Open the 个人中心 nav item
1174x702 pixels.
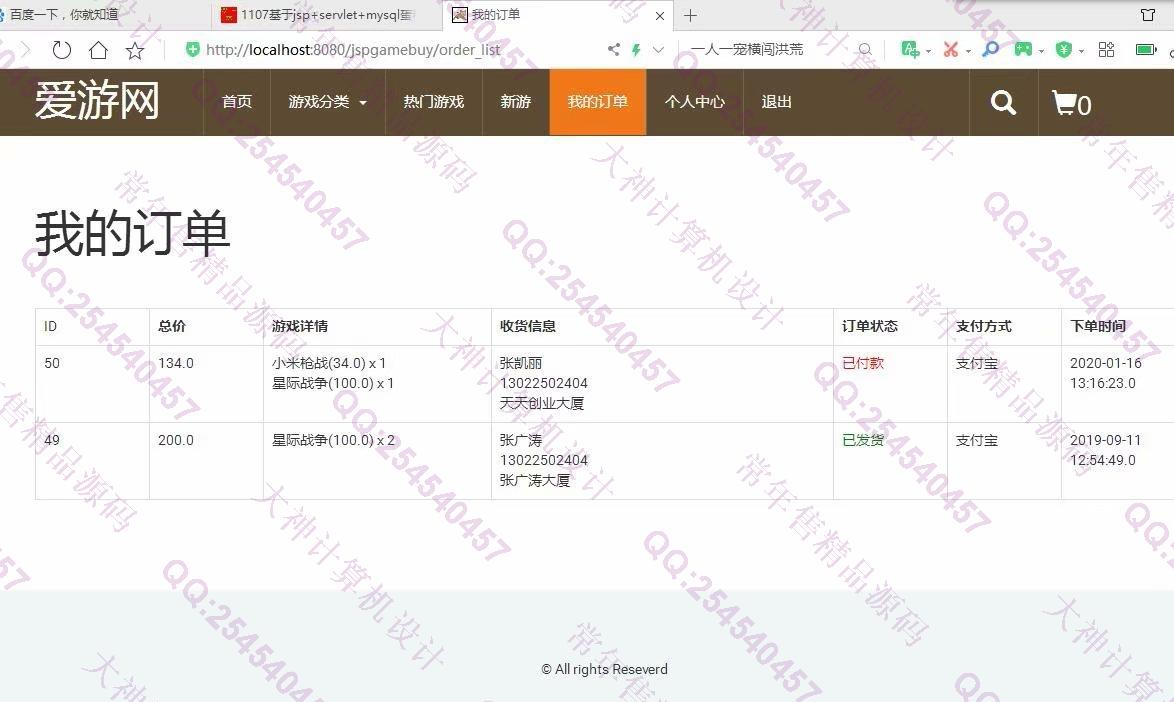(695, 102)
